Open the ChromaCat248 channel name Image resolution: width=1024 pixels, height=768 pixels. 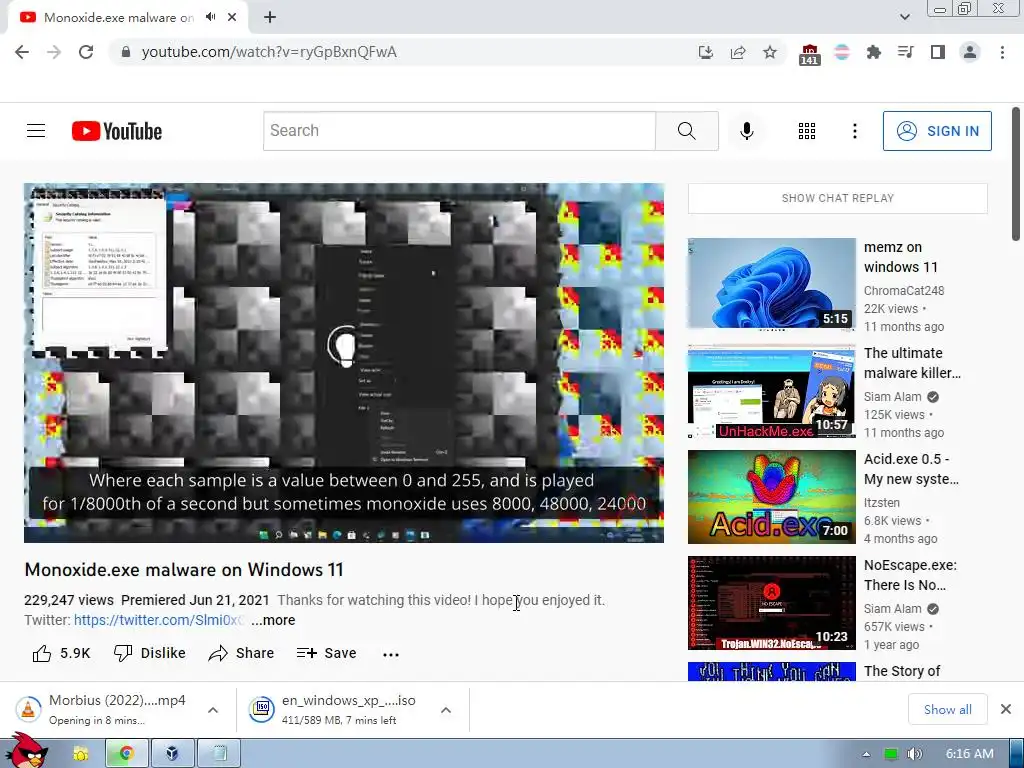tap(904, 291)
